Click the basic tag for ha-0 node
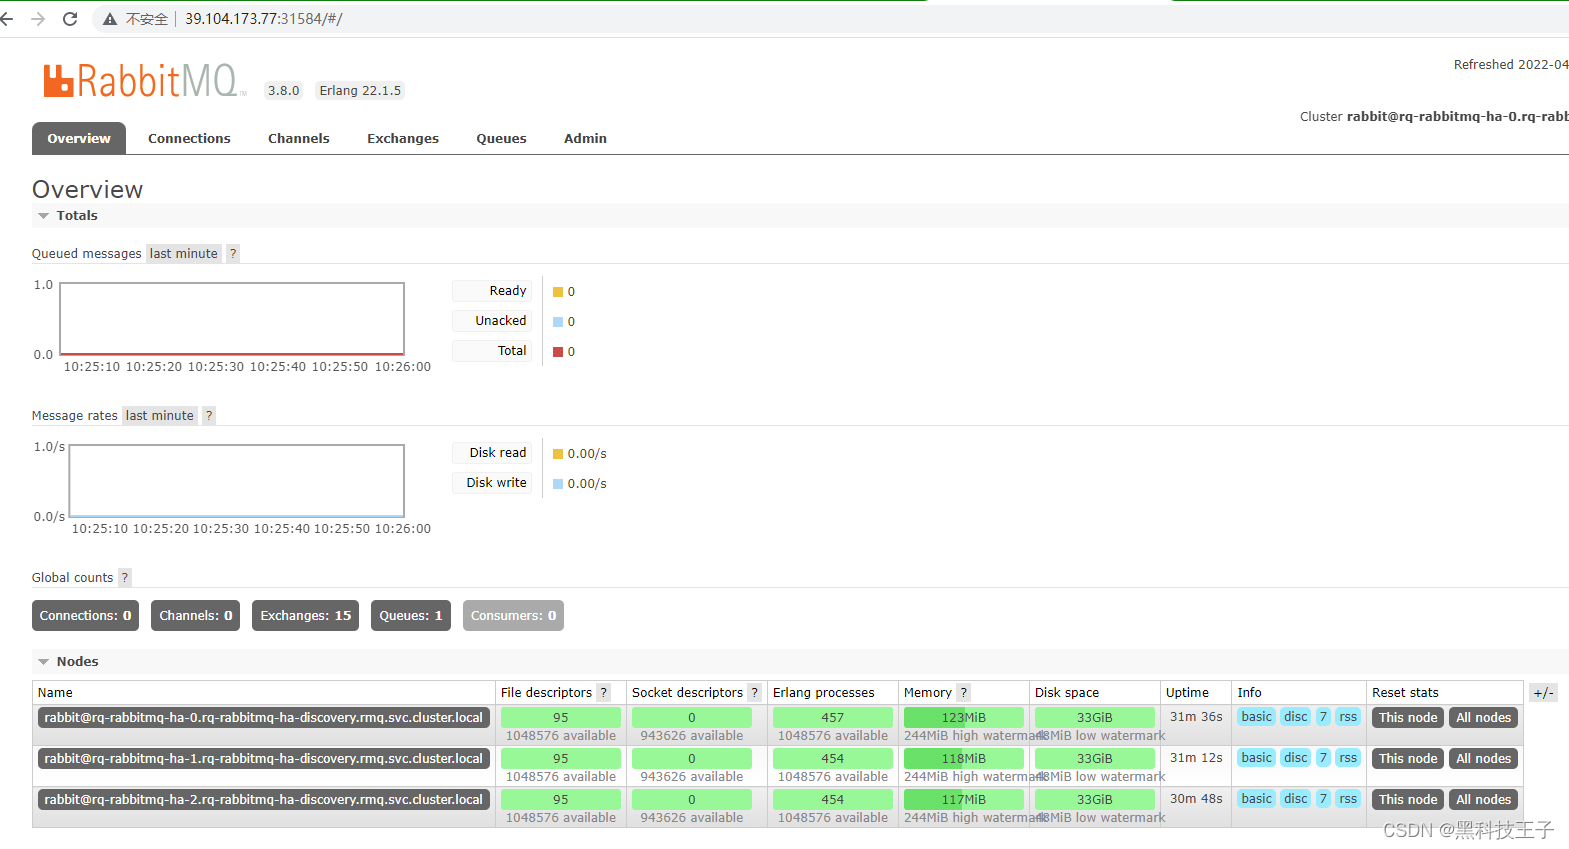1569x849 pixels. click(x=1257, y=717)
